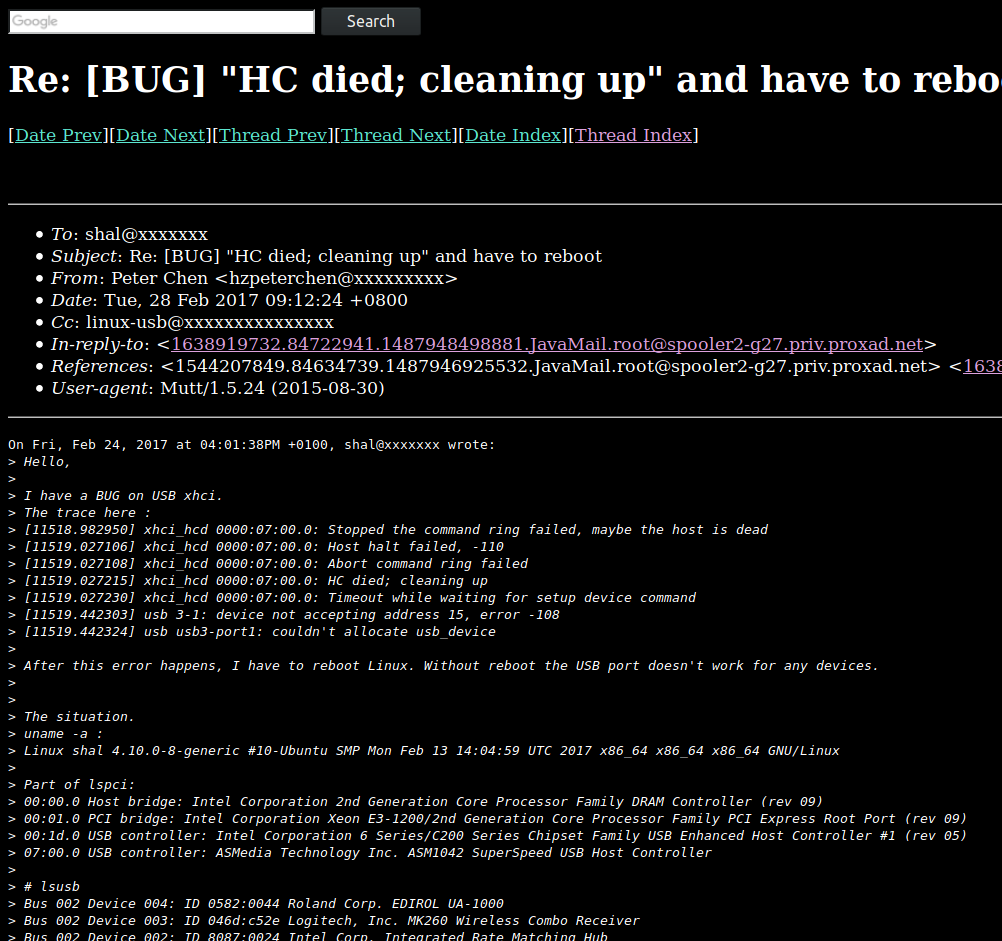Image resolution: width=1002 pixels, height=941 pixels.
Task: Click the 'On Fri, Feb 24, 2017' attribution line
Action: click(252, 445)
